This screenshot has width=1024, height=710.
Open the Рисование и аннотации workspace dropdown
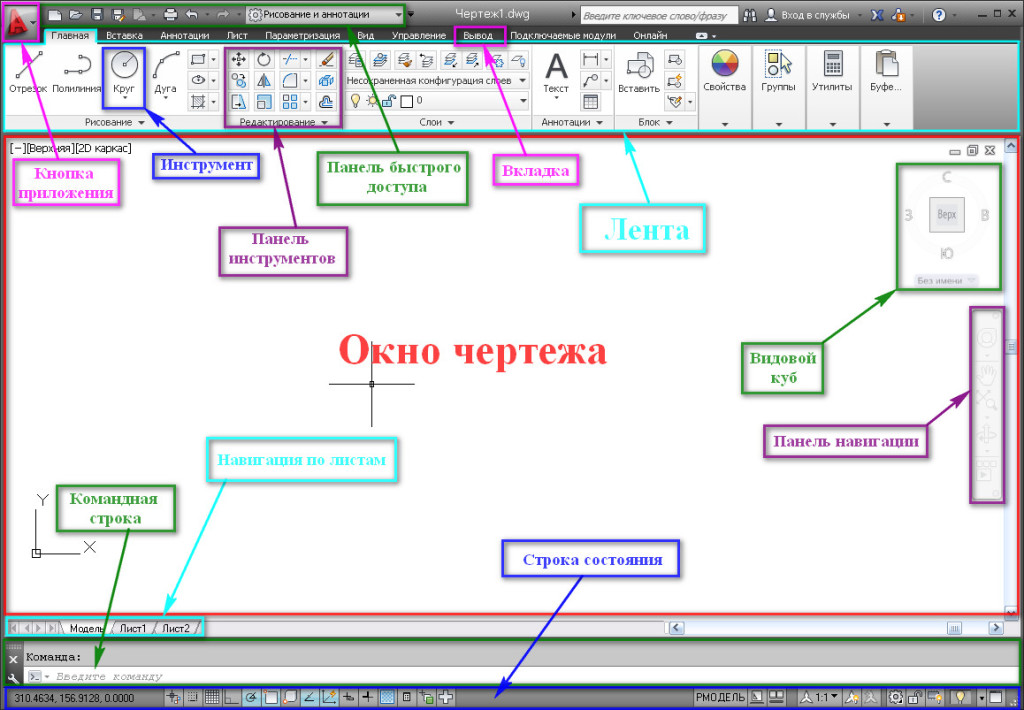(x=325, y=15)
